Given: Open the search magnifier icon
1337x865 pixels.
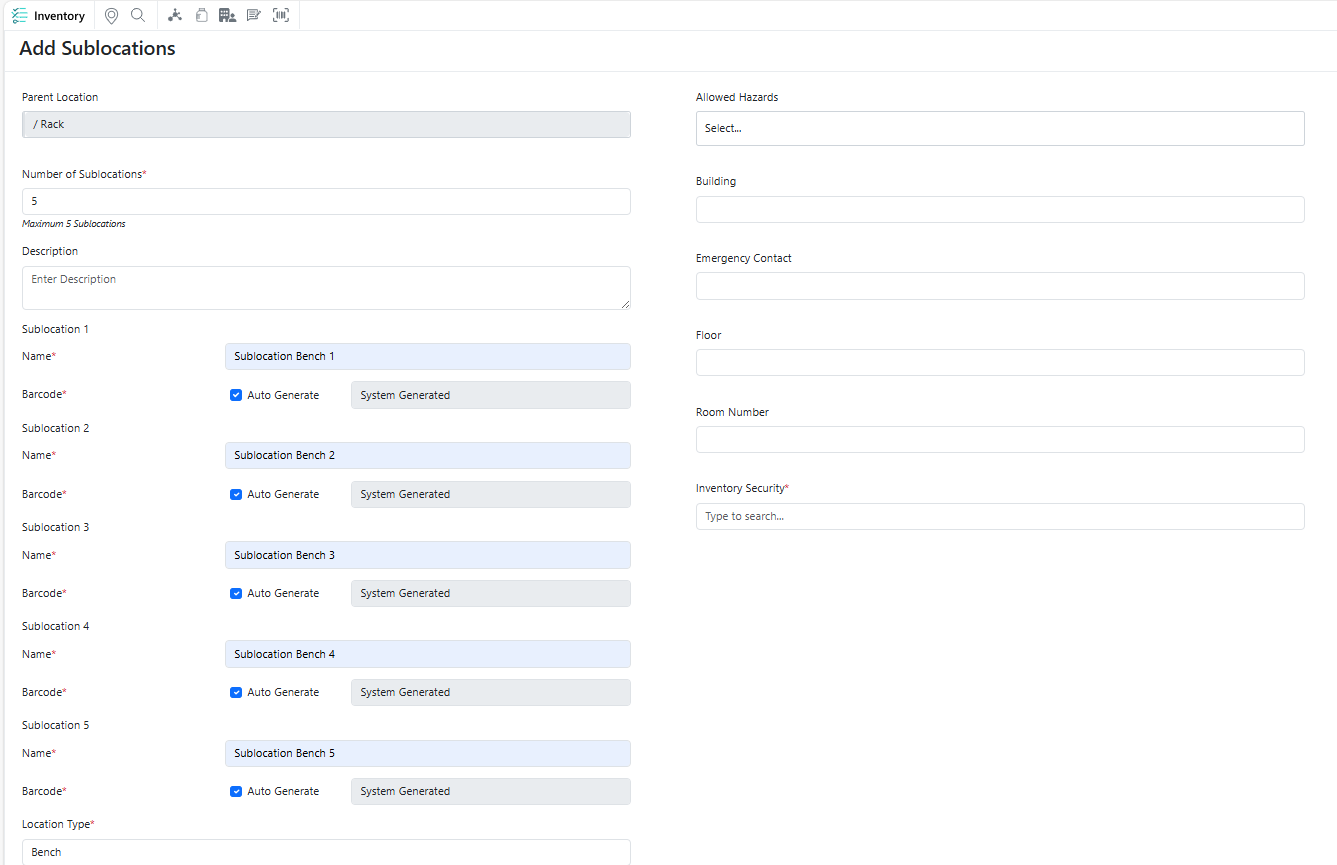Looking at the screenshot, I should [138, 16].
